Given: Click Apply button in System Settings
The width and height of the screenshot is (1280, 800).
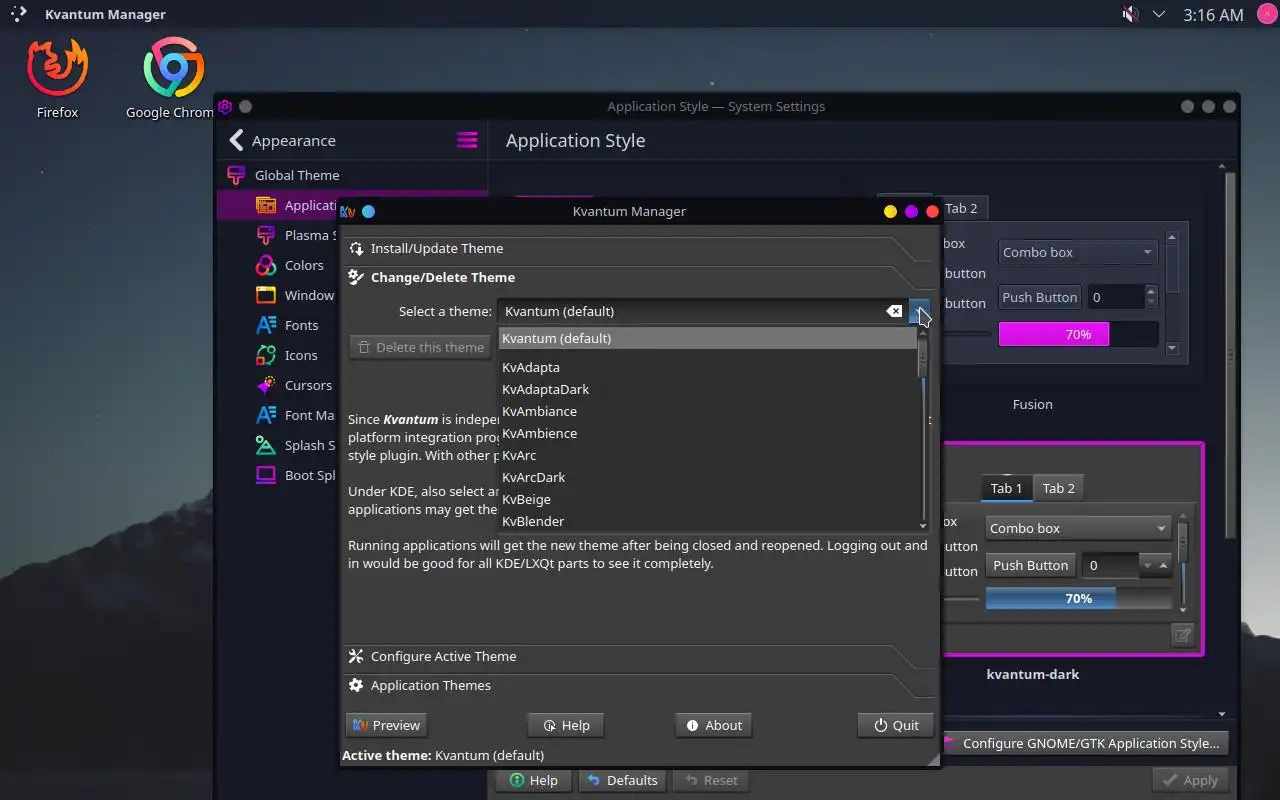Looking at the screenshot, I should click(x=1190, y=780).
